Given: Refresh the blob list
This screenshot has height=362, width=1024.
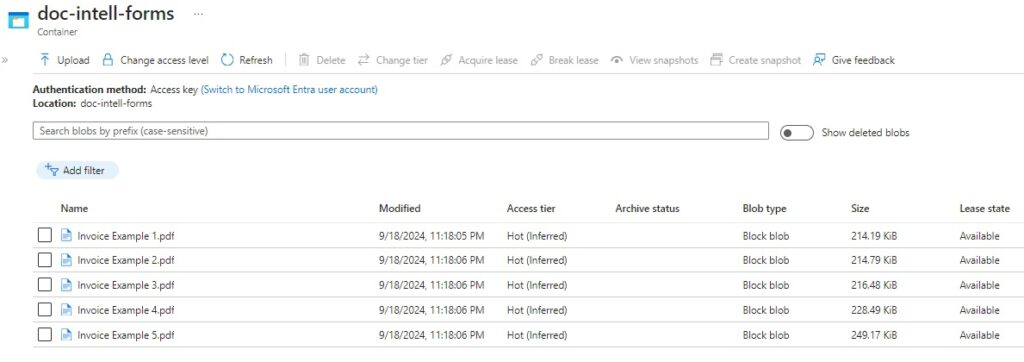Looking at the screenshot, I should pyautogui.click(x=247, y=60).
